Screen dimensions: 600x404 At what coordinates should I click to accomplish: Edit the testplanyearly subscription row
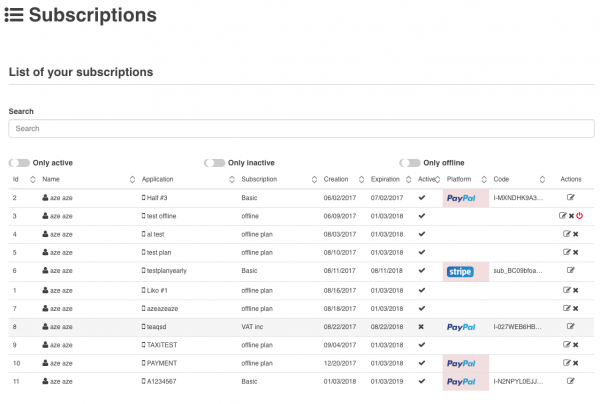point(570,270)
